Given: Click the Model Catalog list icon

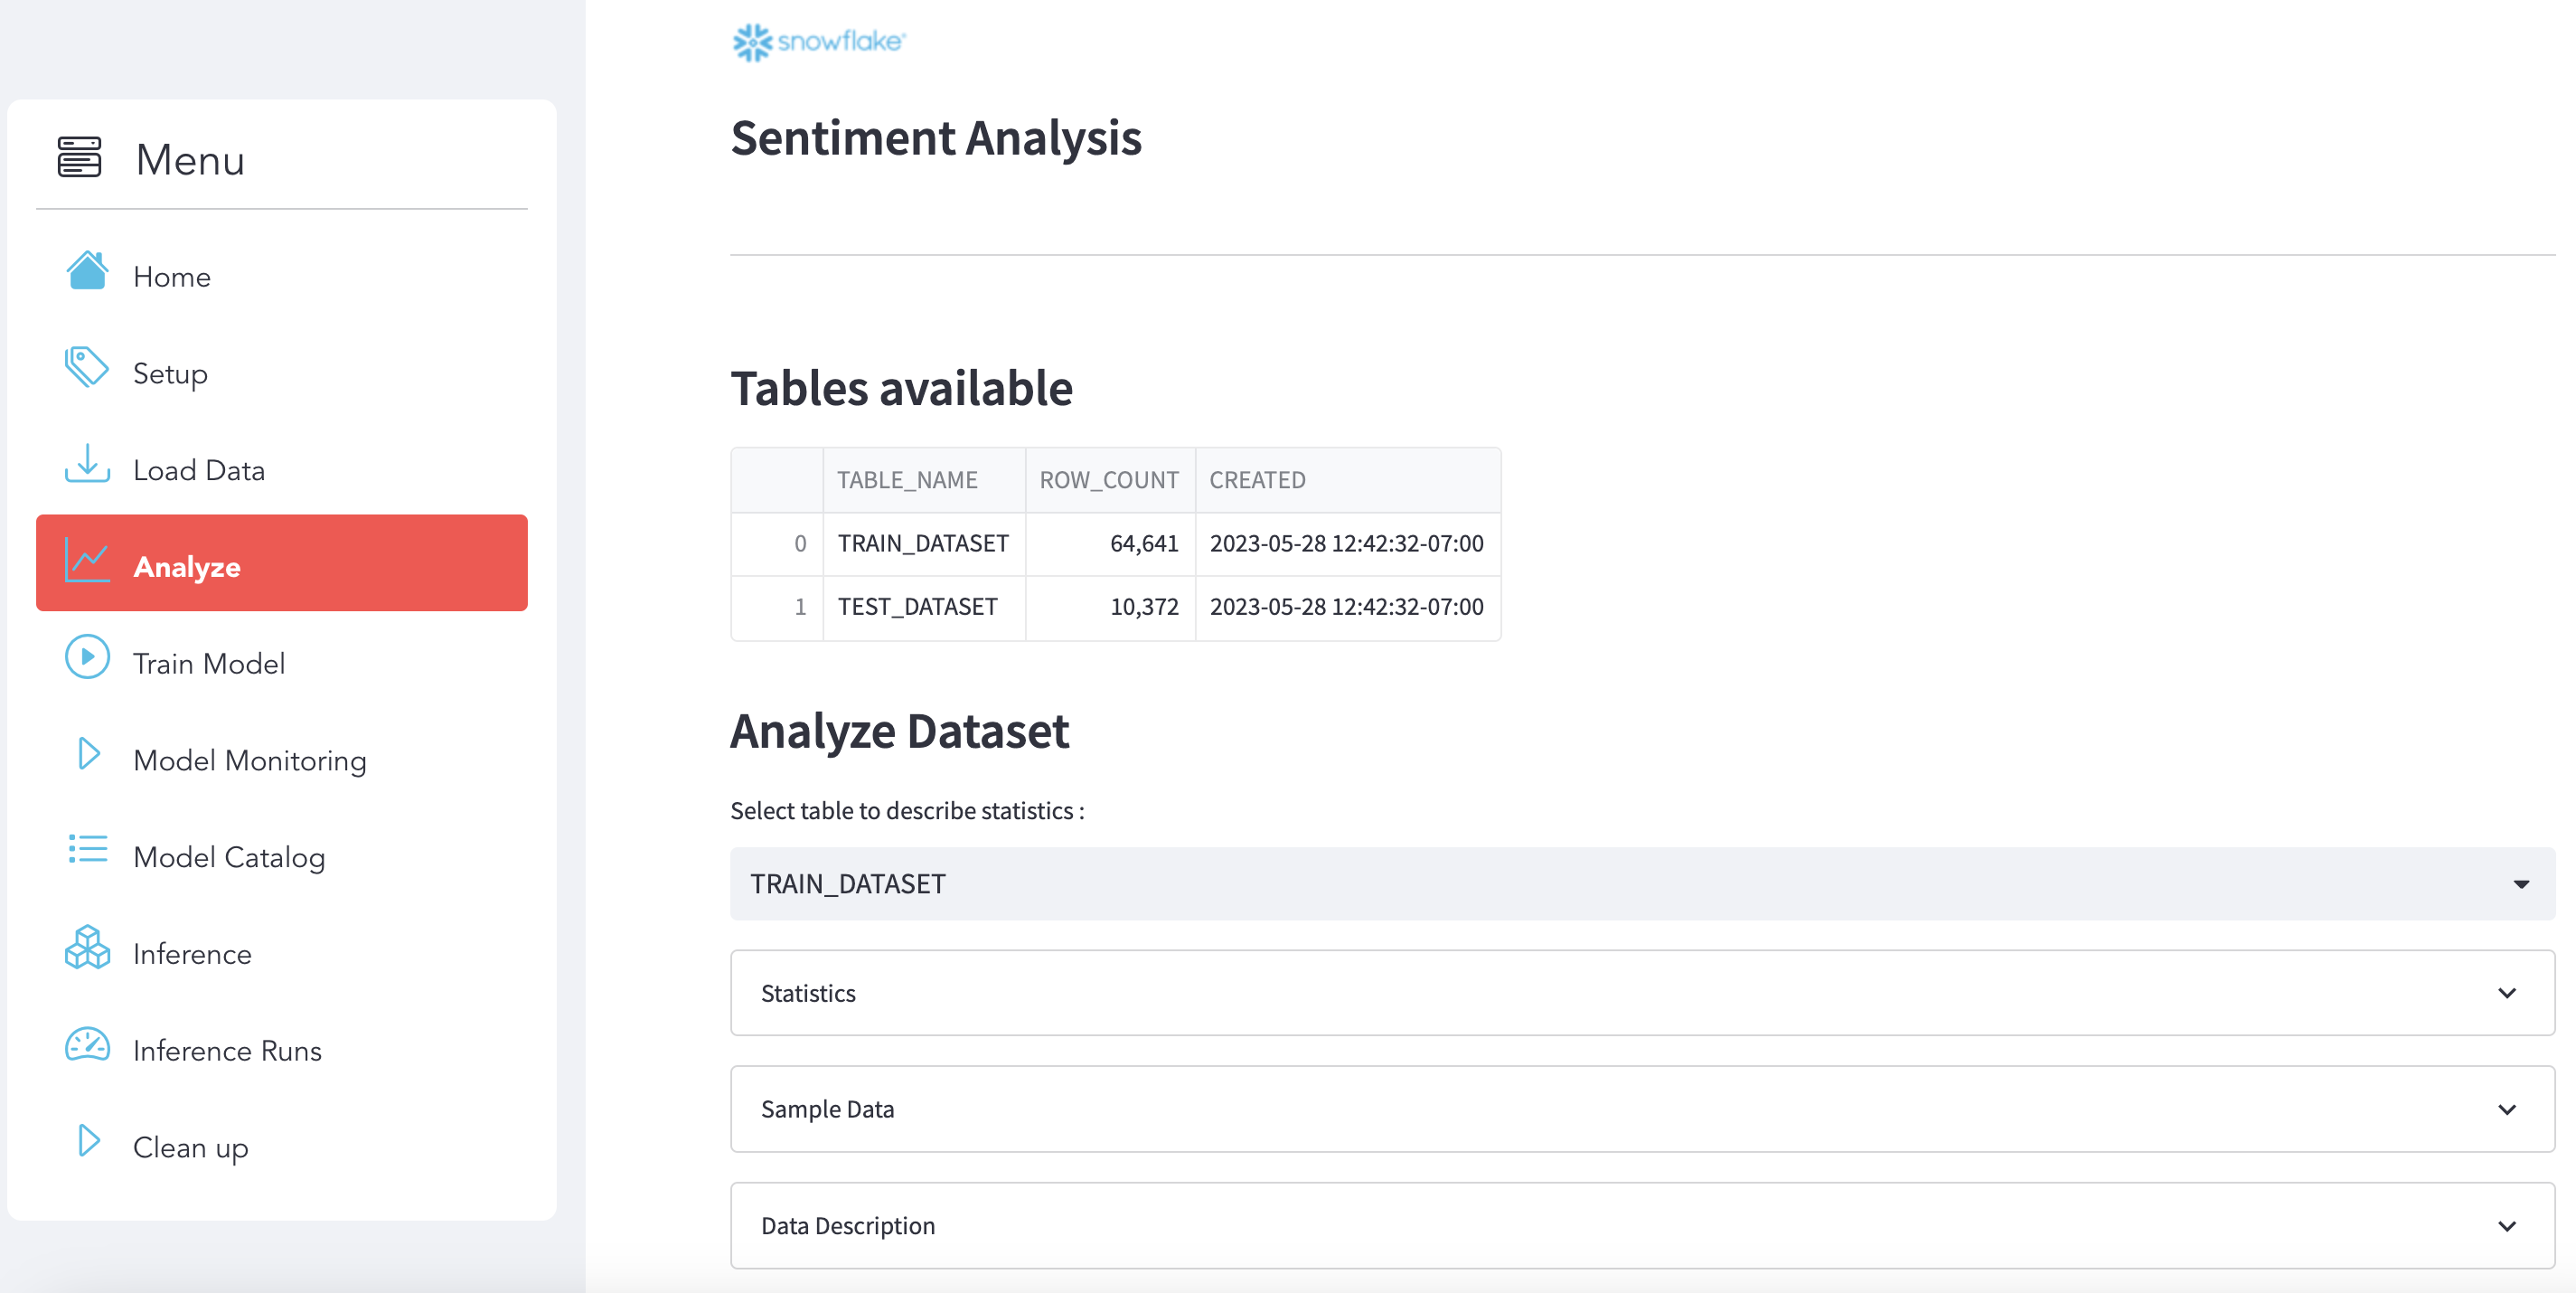Looking at the screenshot, I should coord(87,851).
